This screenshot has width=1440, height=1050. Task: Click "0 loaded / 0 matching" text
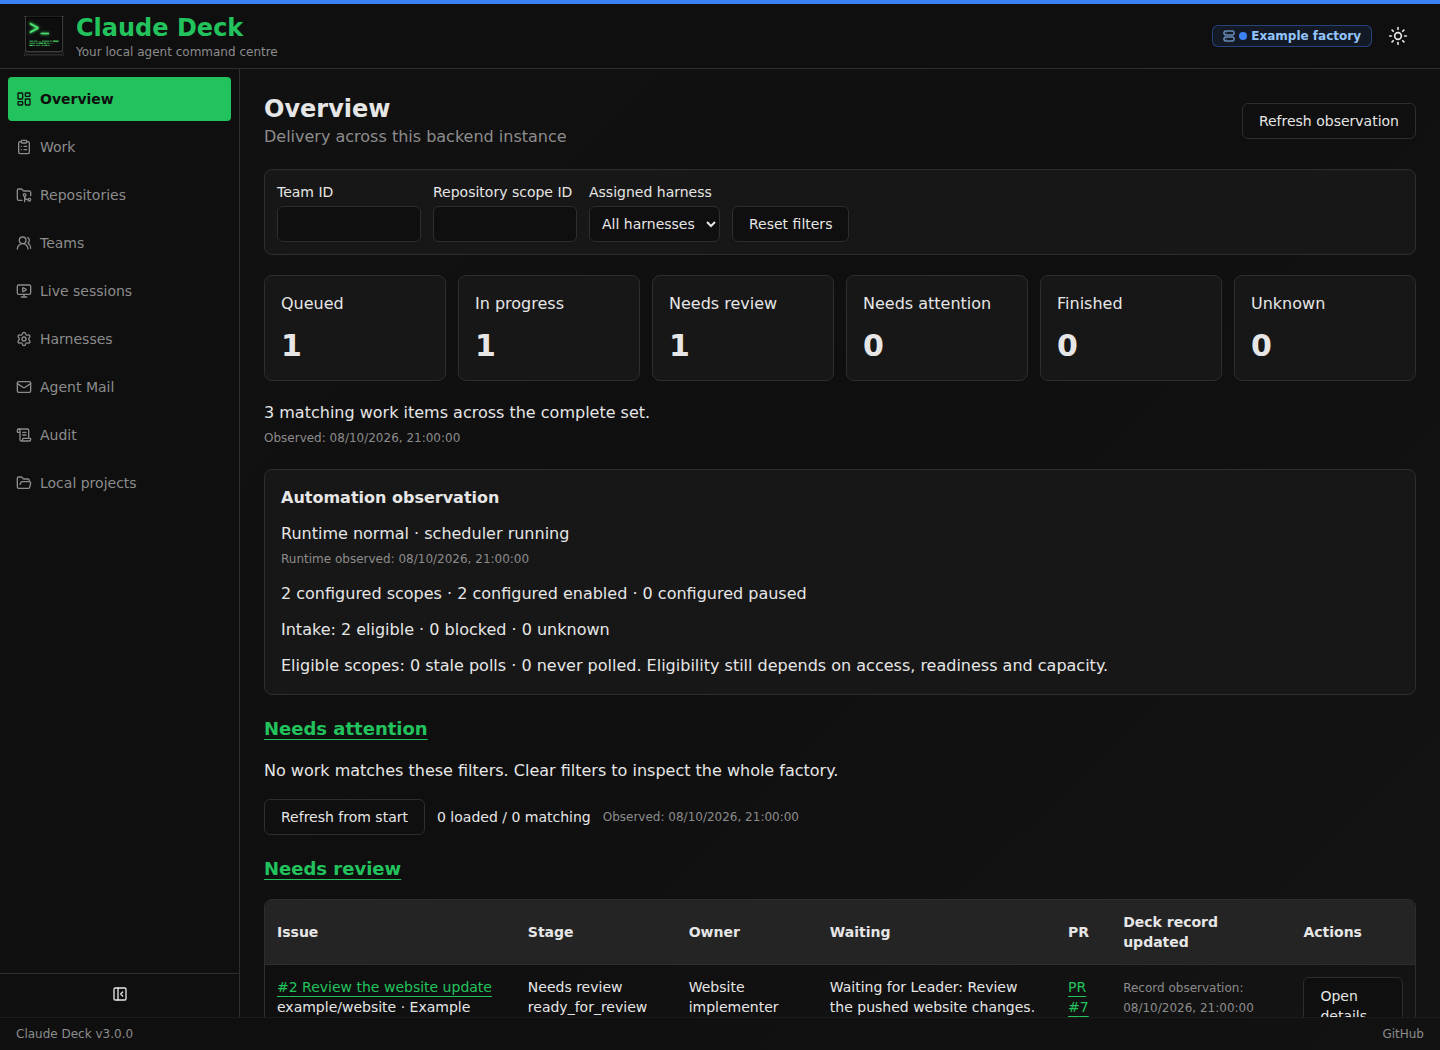point(514,817)
